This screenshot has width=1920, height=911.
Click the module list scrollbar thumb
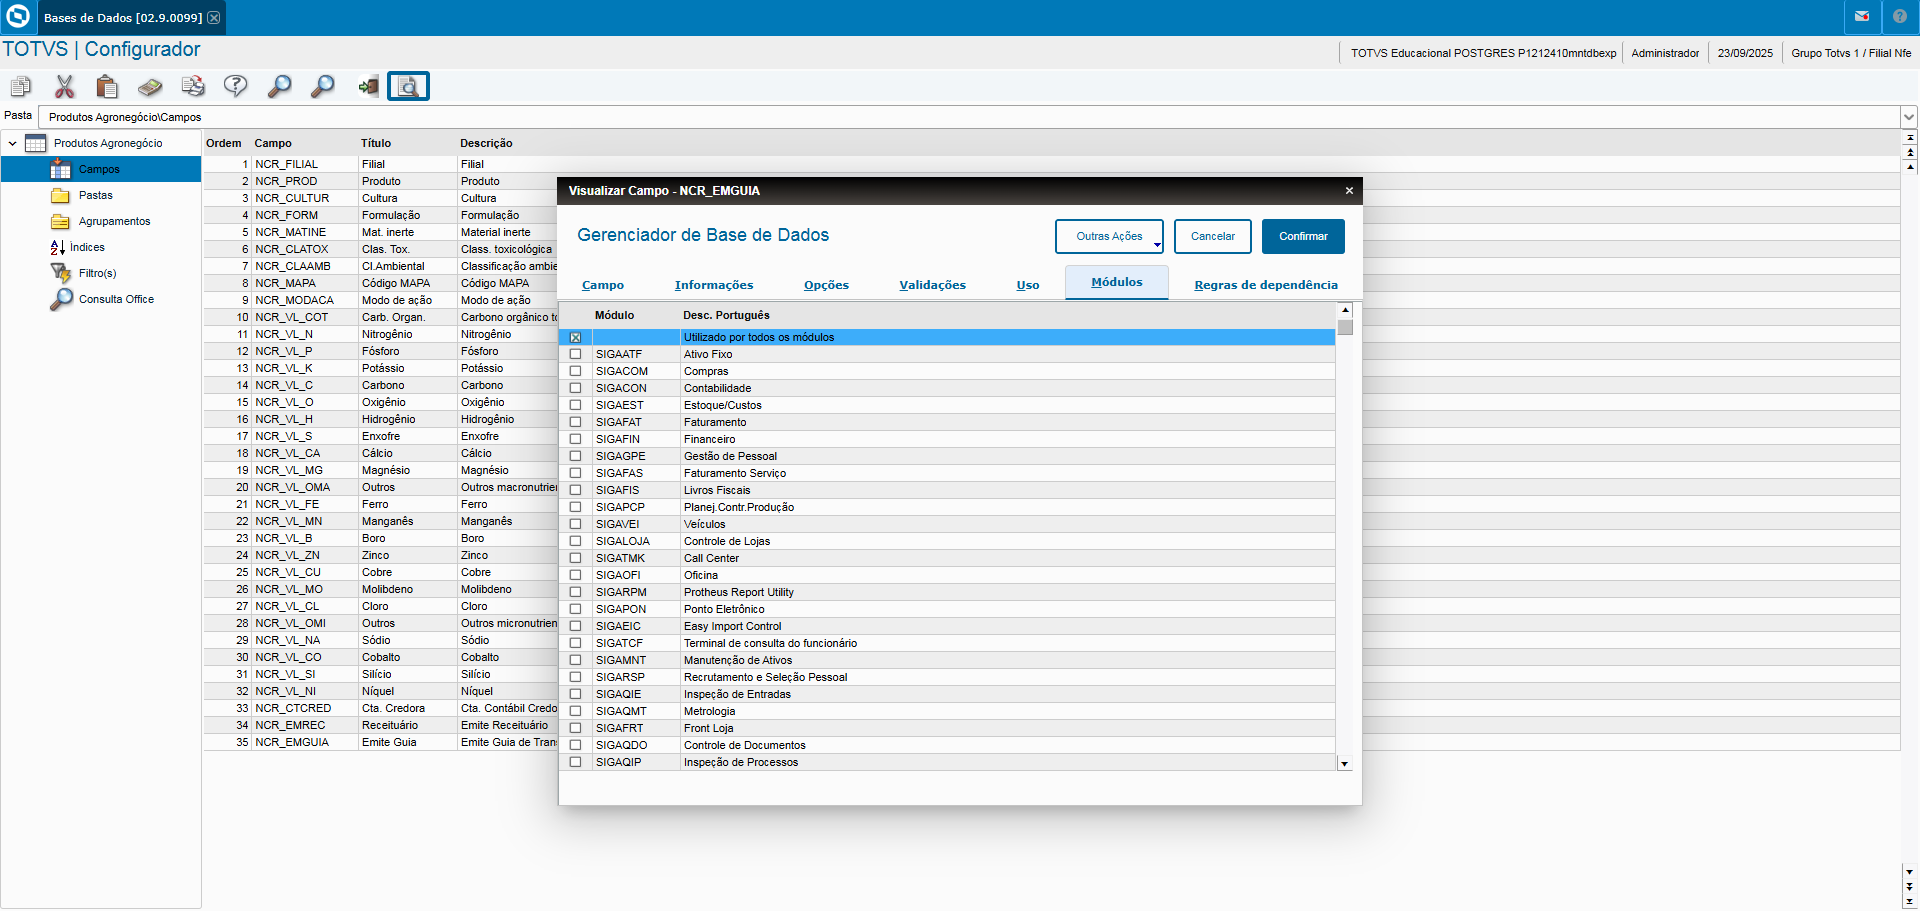click(x=1345, y=327)
